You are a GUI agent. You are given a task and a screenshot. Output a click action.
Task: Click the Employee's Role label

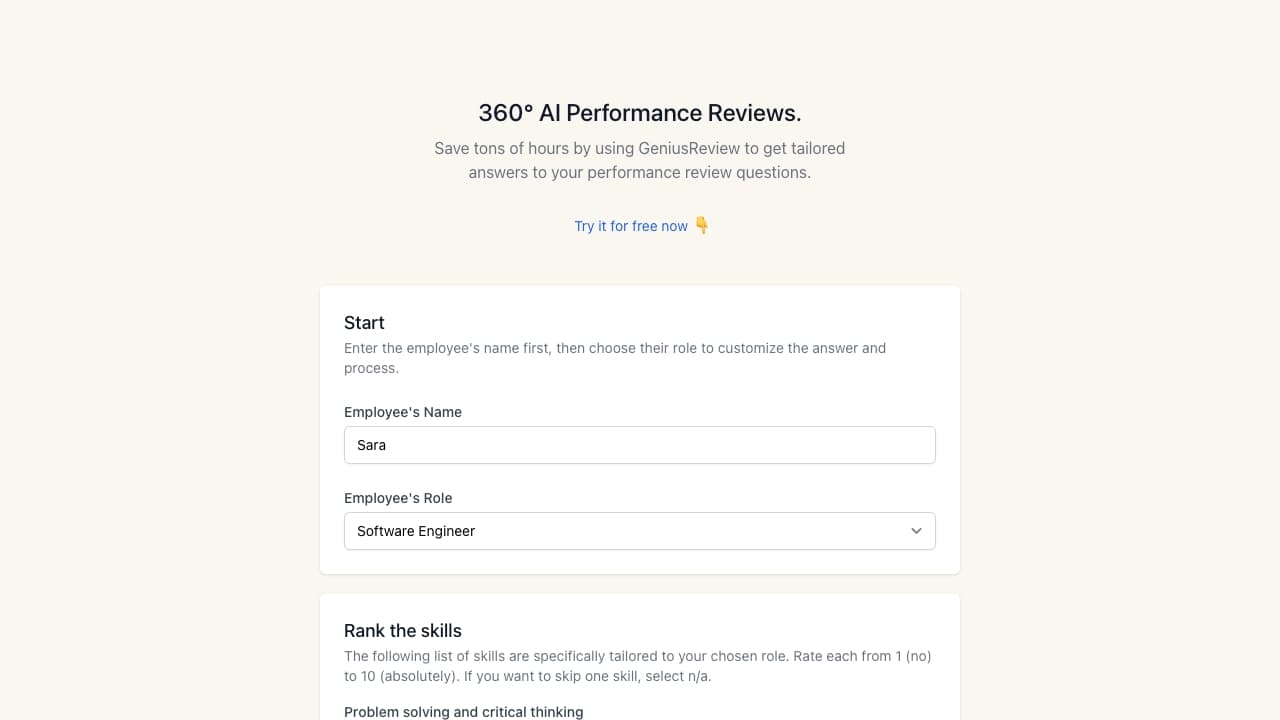point(398,498)
